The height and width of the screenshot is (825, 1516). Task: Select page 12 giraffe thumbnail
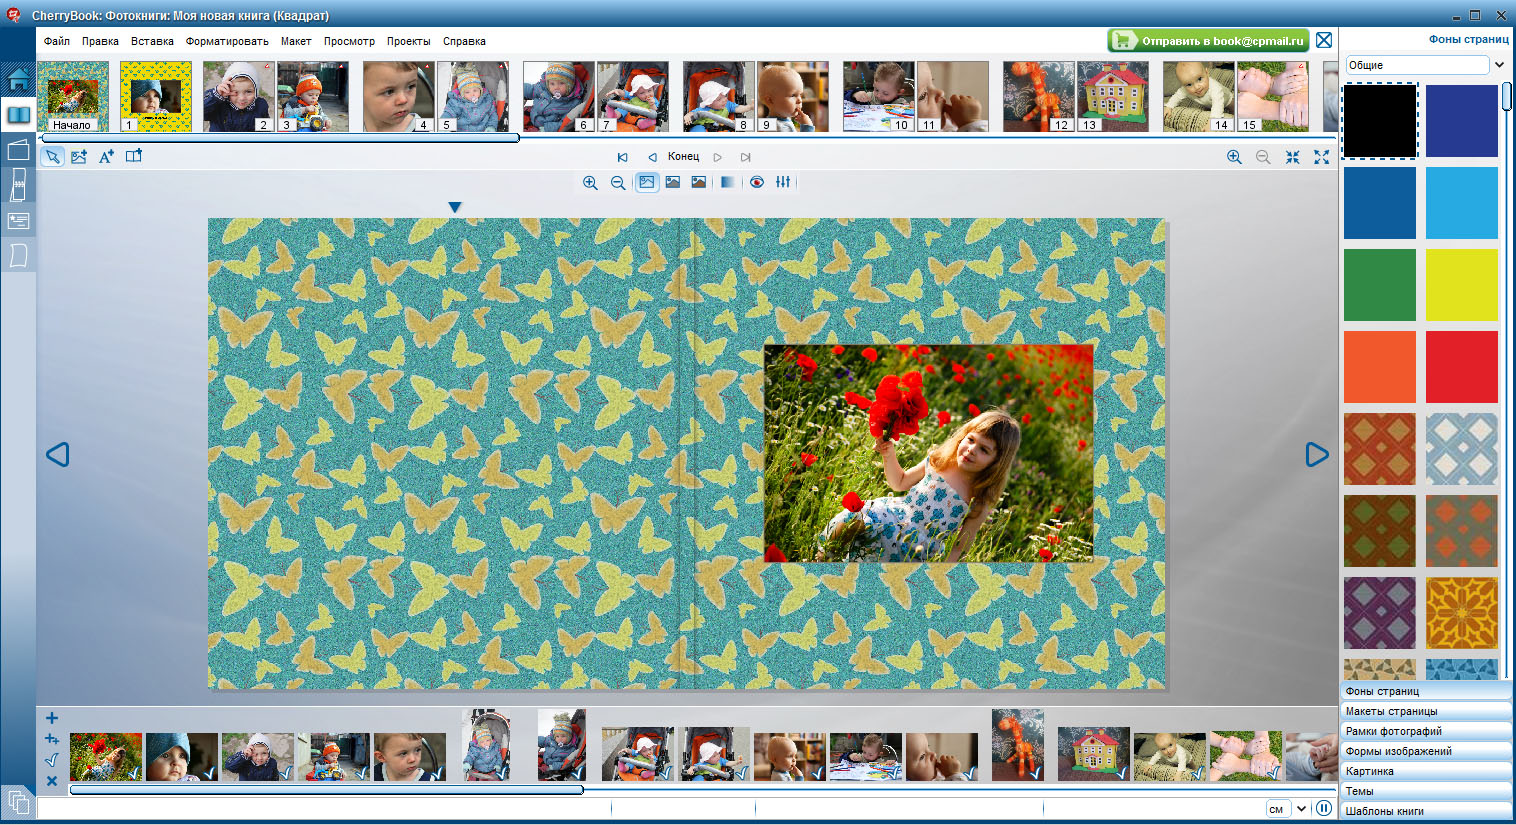click(x=1039, y=96)
